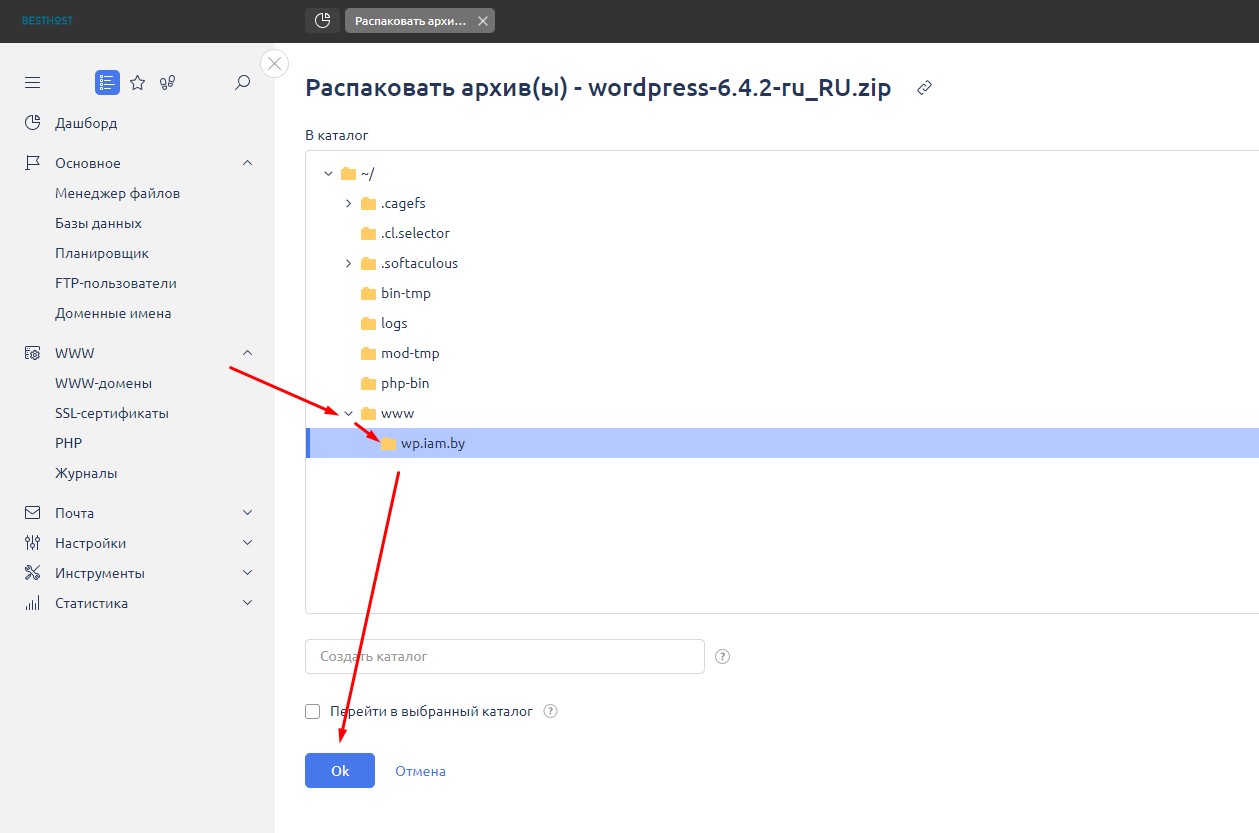
Task: Enable Перейти в выбранный каталог checkbox
Action: tap(313, 712)
